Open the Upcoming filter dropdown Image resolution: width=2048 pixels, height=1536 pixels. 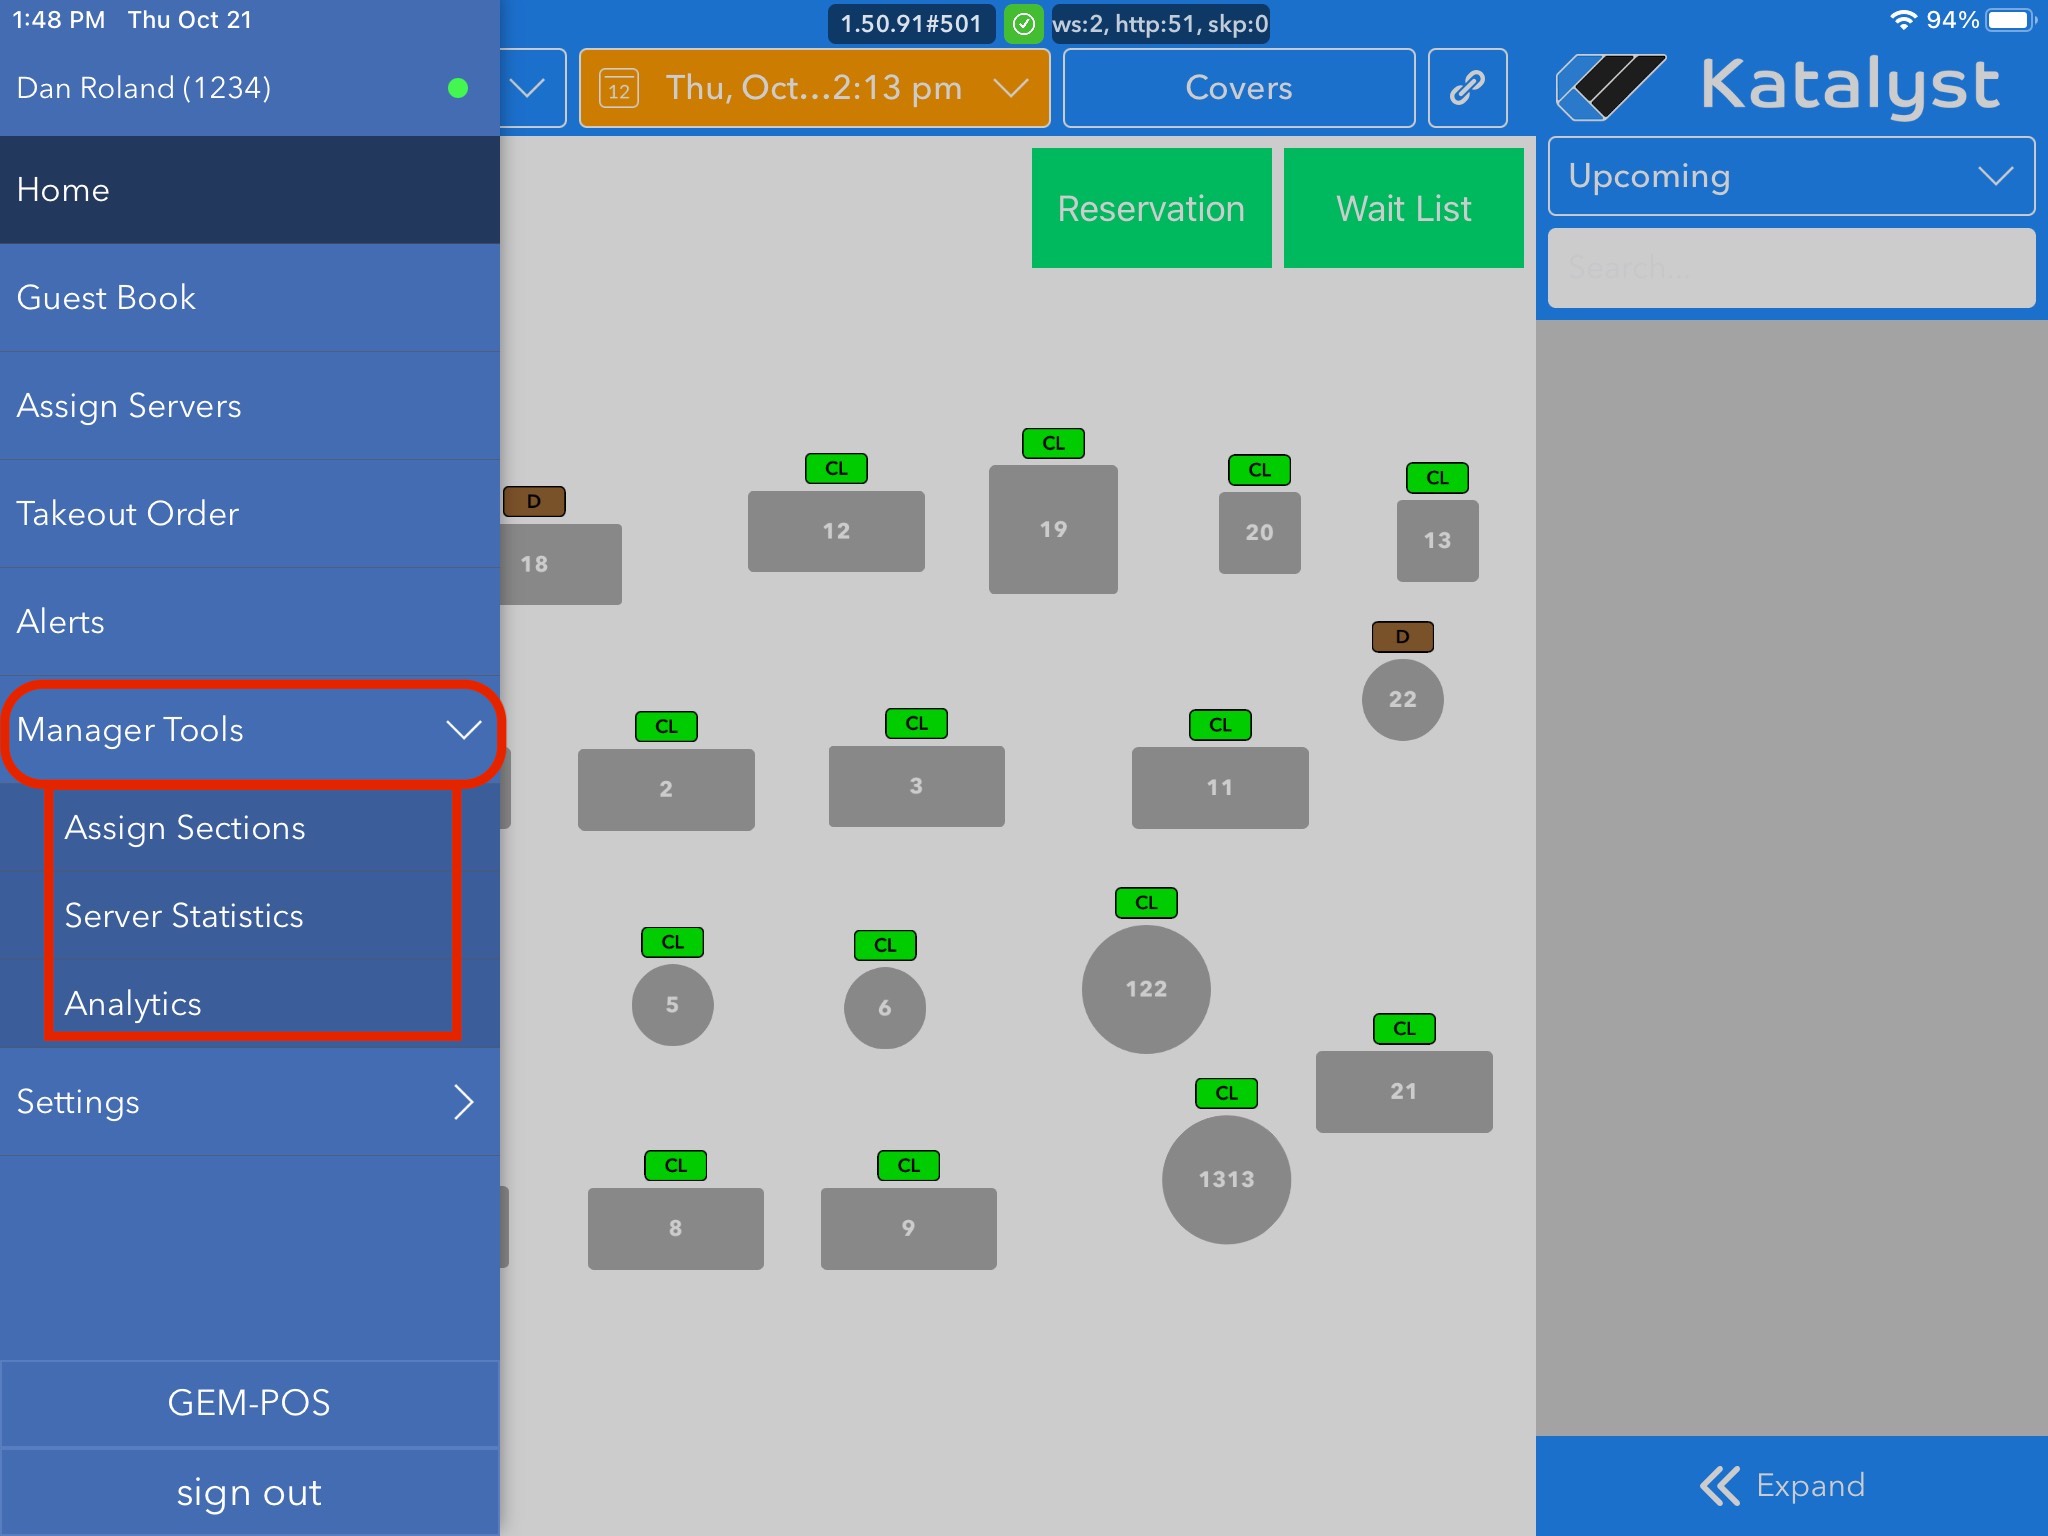point(1790,176)
